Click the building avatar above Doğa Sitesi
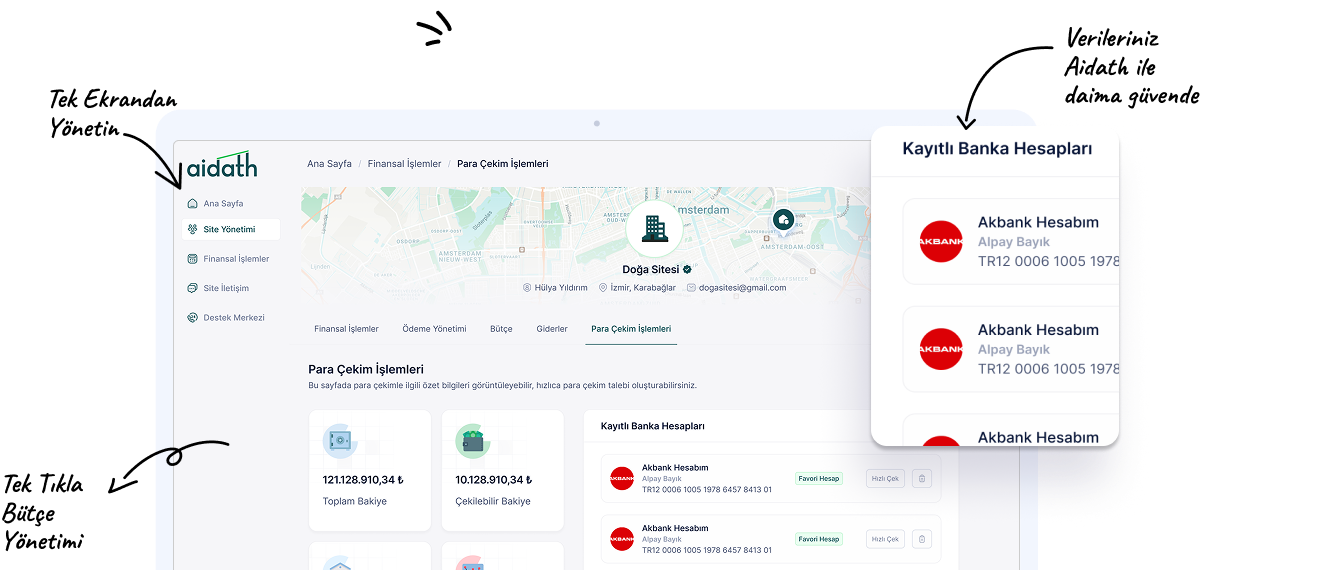Viewport: 1317px width, 570px height. click(654, 228)
